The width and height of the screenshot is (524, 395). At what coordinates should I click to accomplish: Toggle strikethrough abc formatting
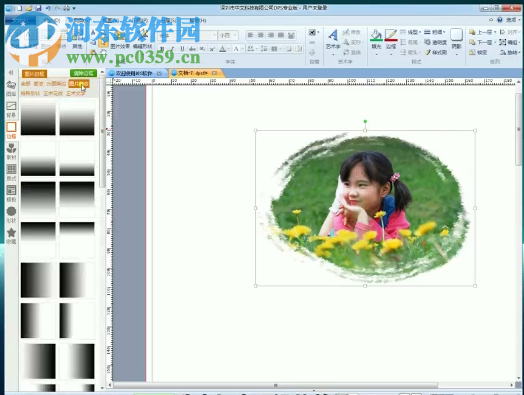192,49
